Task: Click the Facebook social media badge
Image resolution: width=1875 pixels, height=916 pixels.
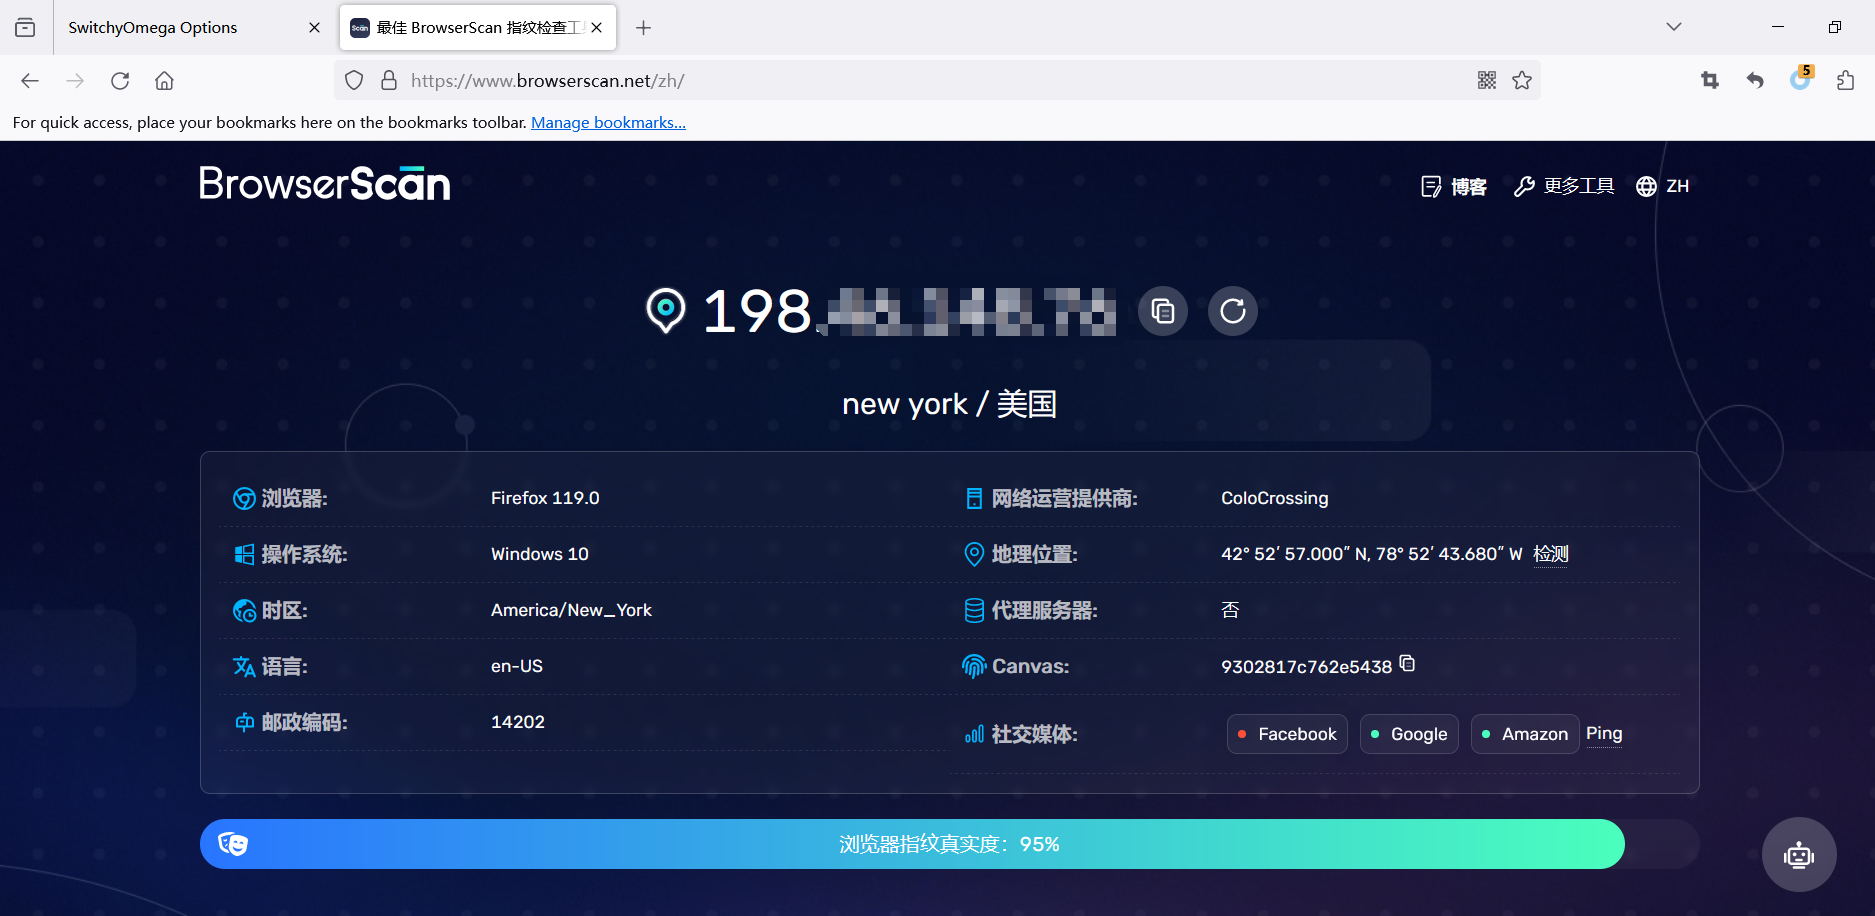Action: click(1287, 734)
